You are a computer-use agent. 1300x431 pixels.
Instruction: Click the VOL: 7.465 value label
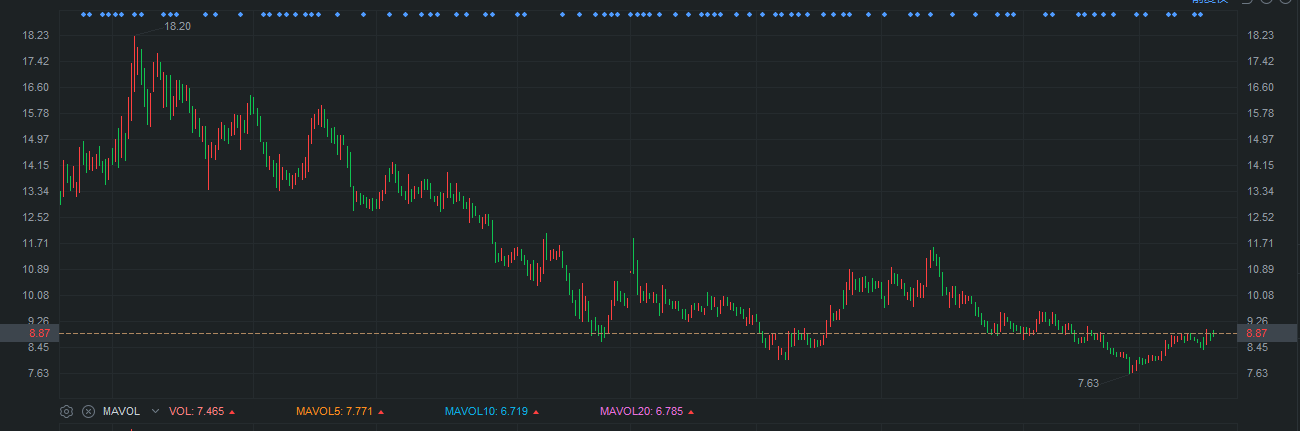[196, 411]
